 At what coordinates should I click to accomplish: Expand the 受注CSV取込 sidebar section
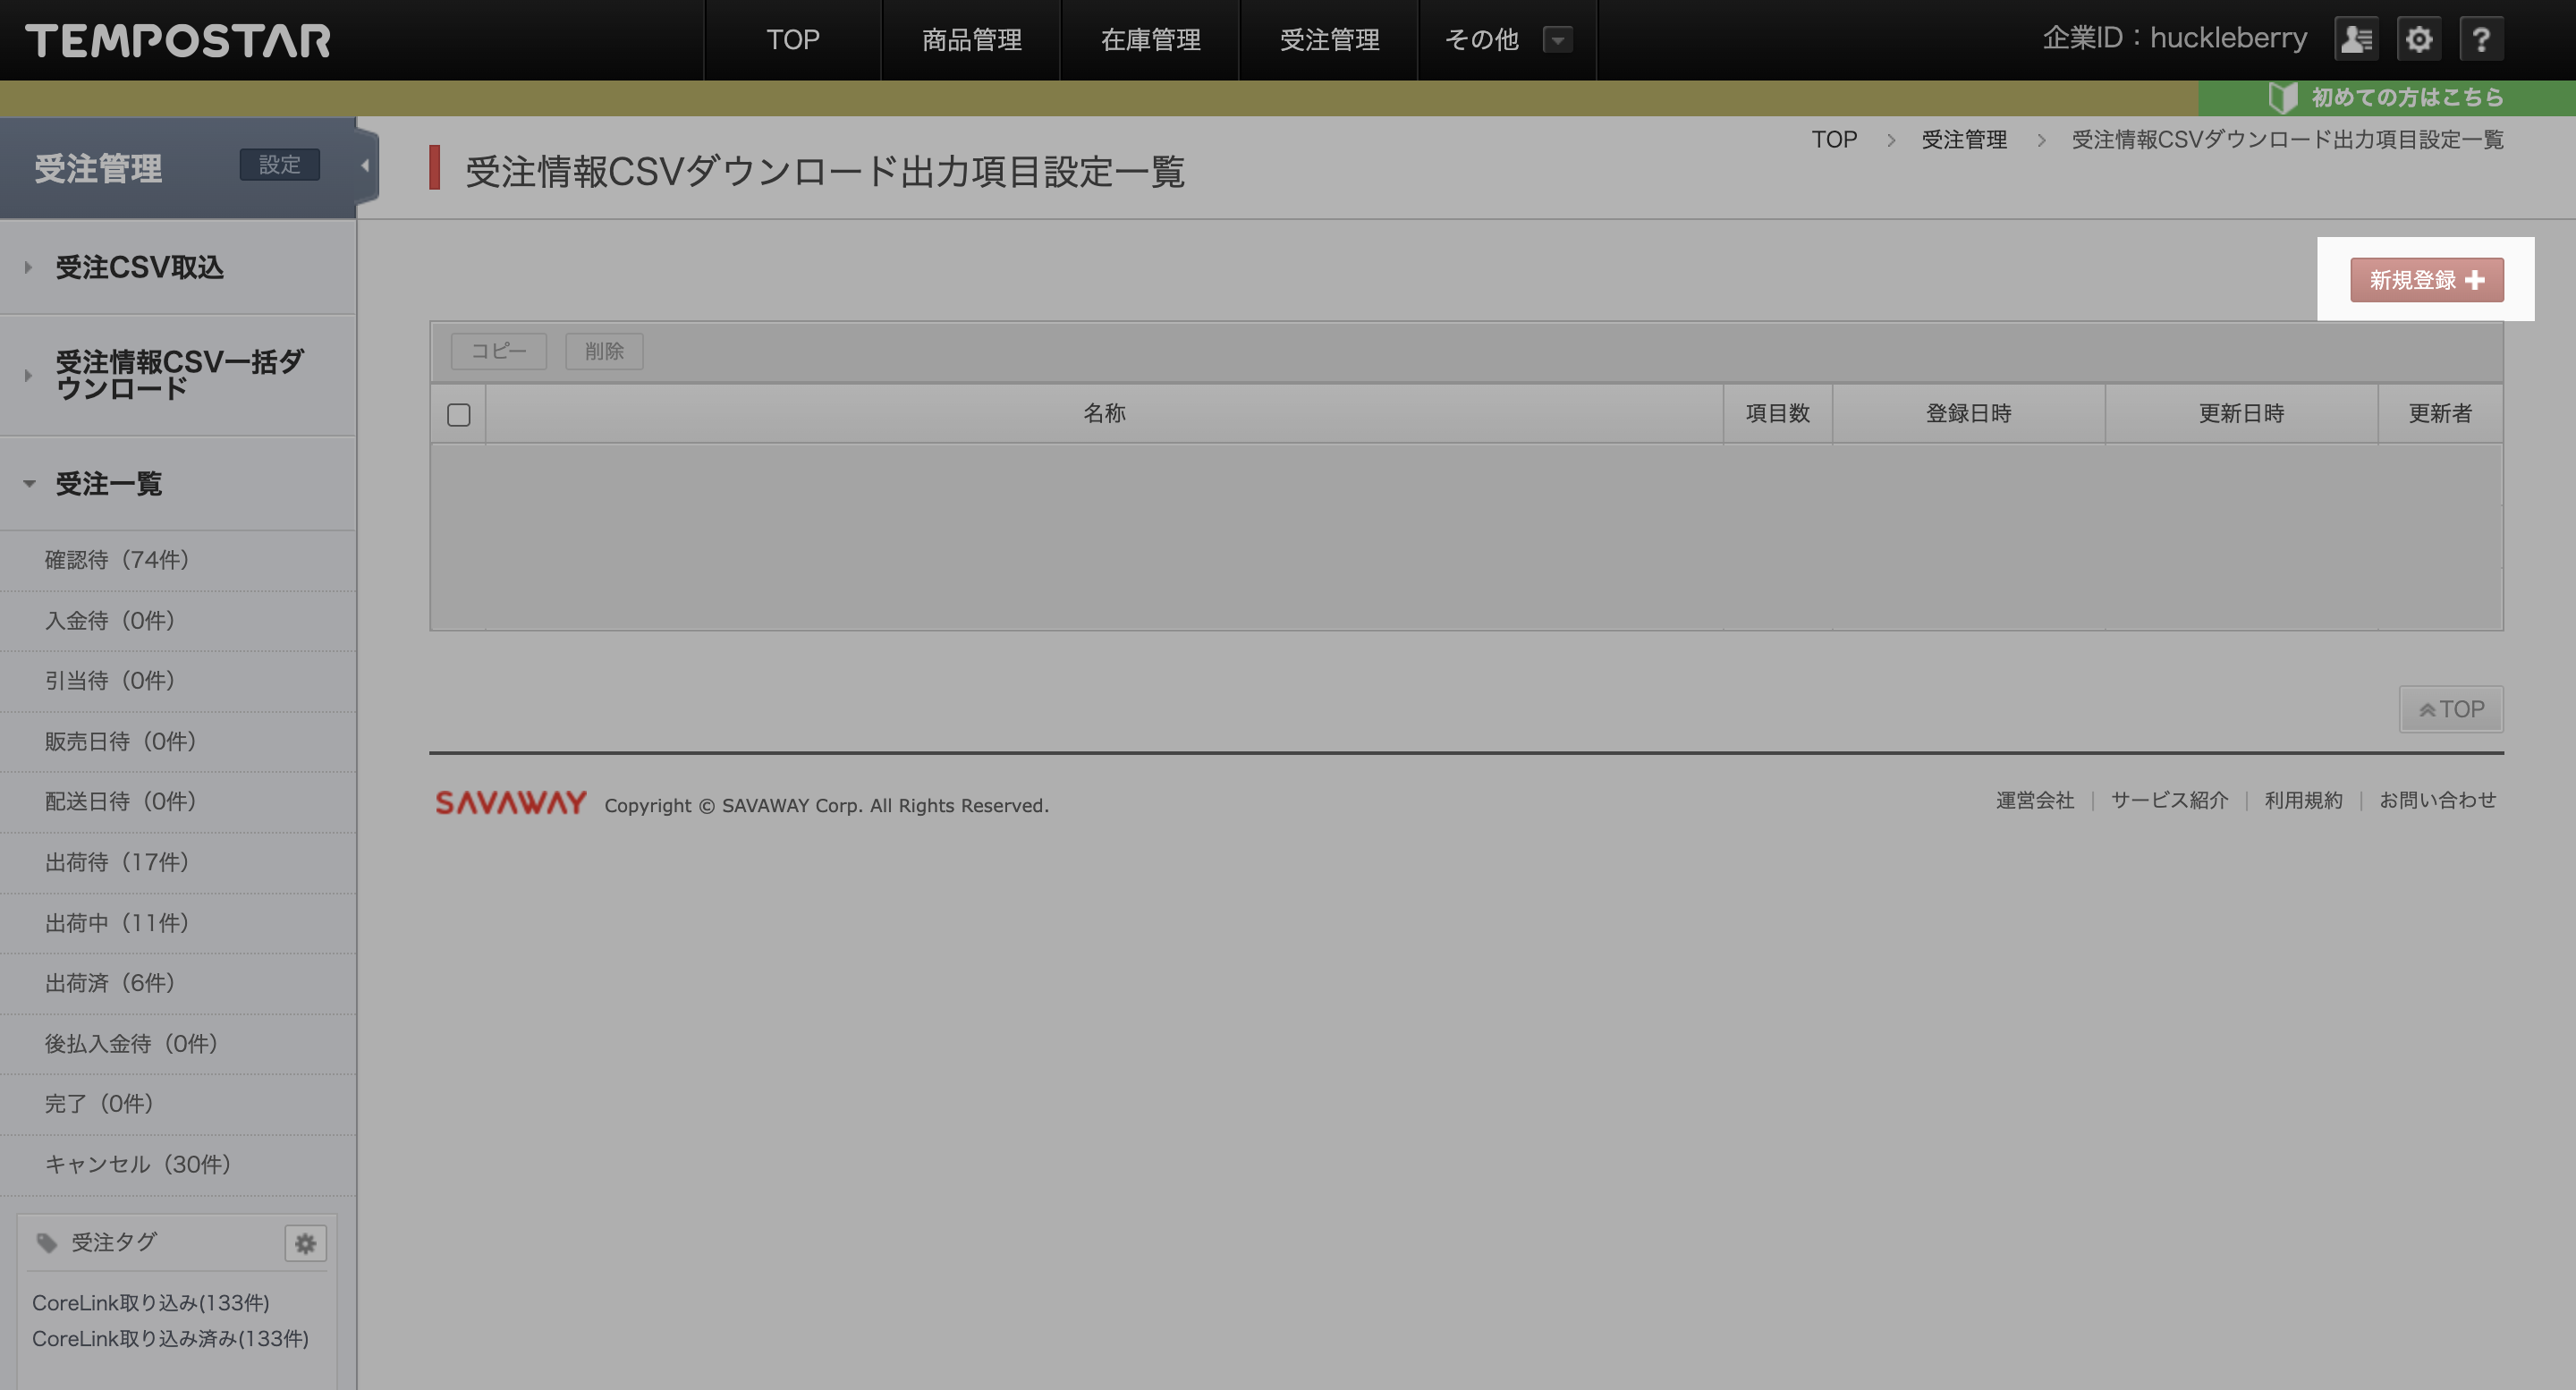coord(139,268)
